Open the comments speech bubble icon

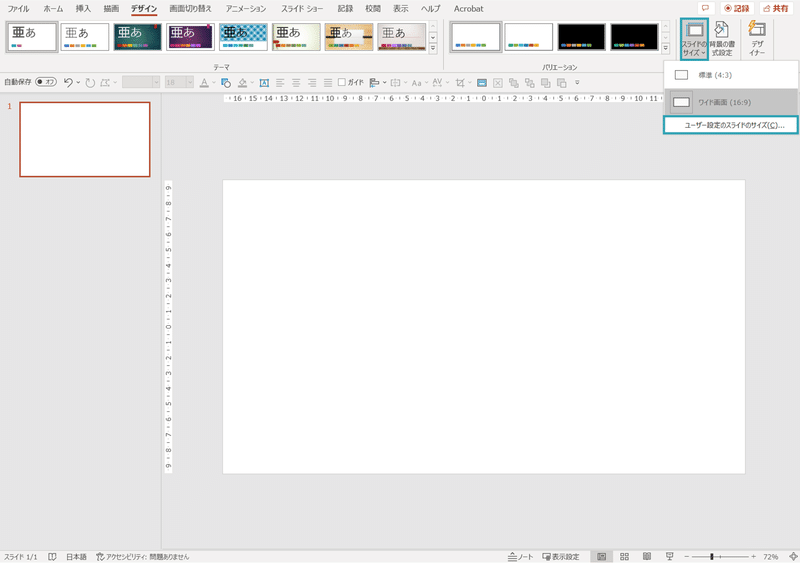pos(706,8)
